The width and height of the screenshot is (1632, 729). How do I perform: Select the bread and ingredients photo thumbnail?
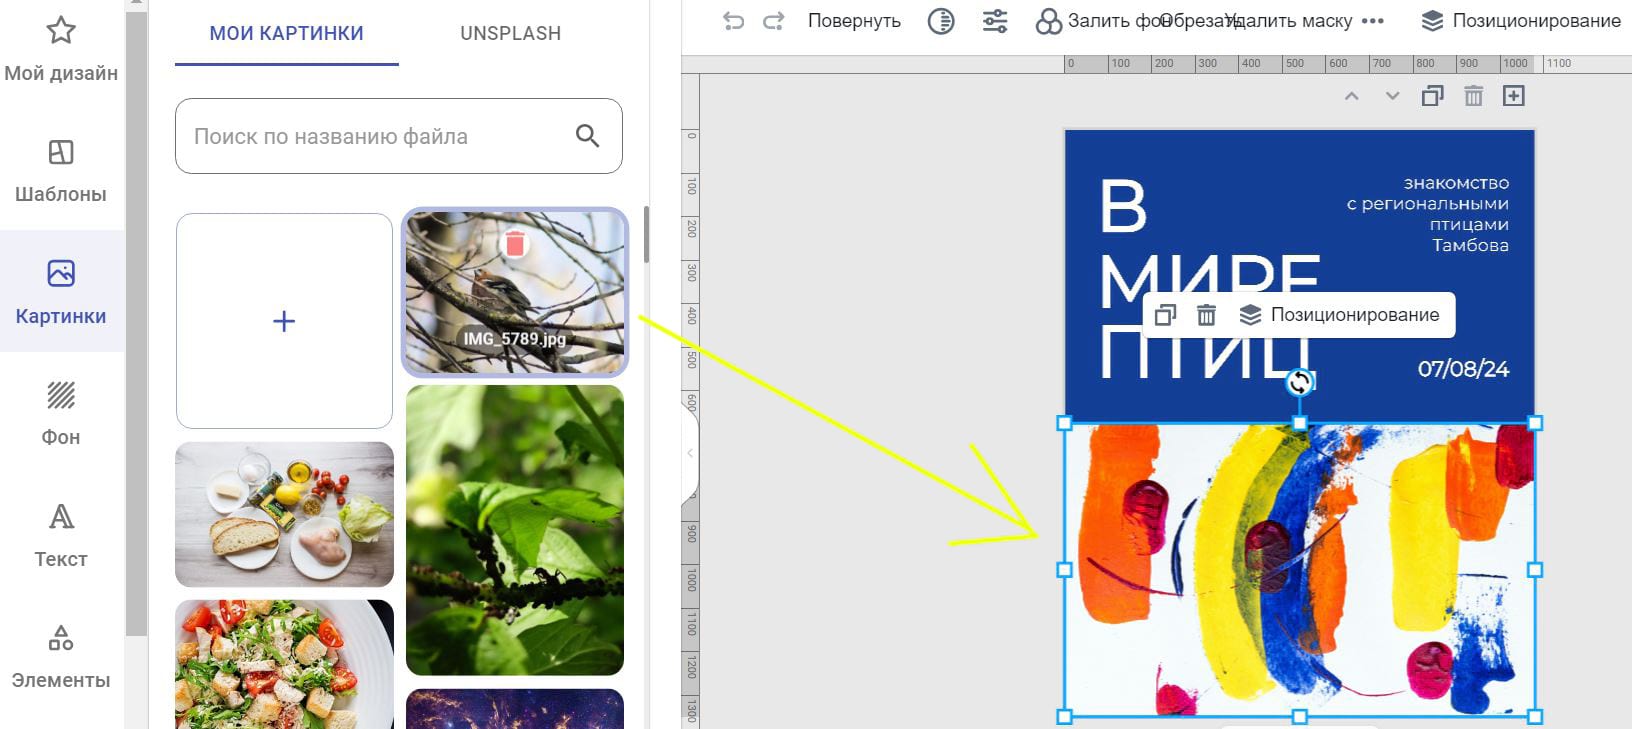coord(284,514)
